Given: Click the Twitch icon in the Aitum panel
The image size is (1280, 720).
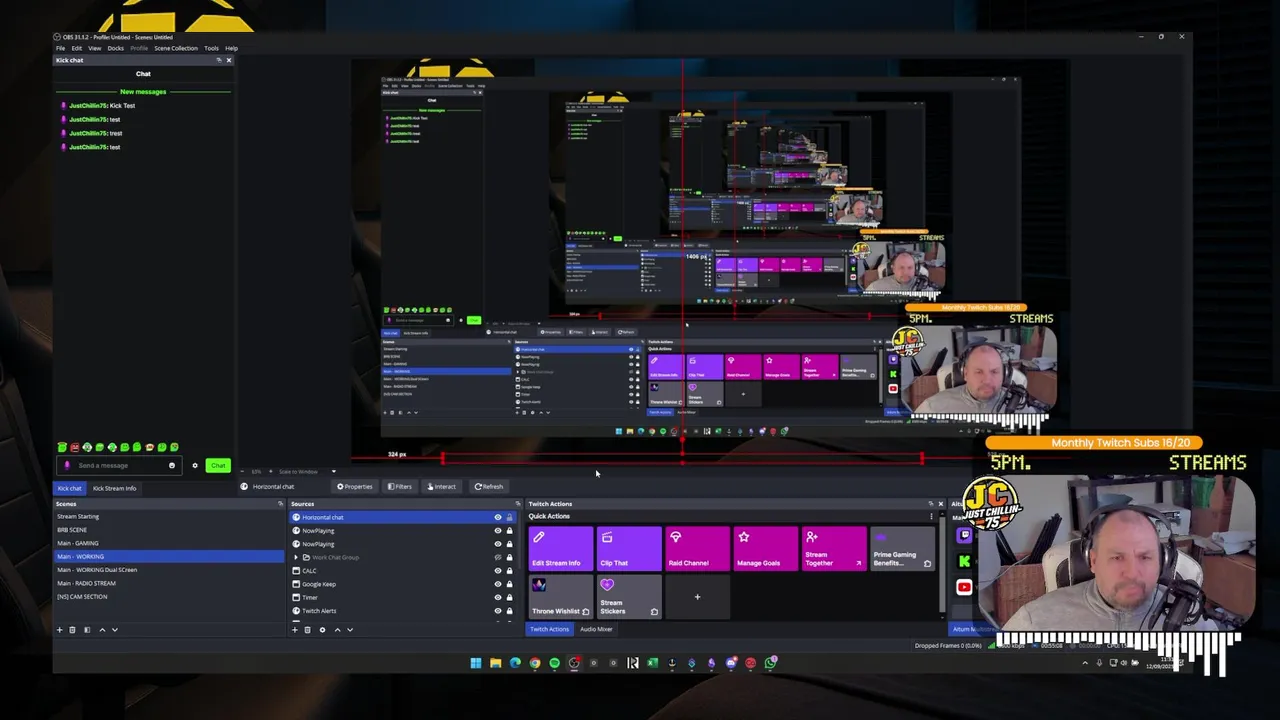Looking at the screenshot, I should point(964,535).
